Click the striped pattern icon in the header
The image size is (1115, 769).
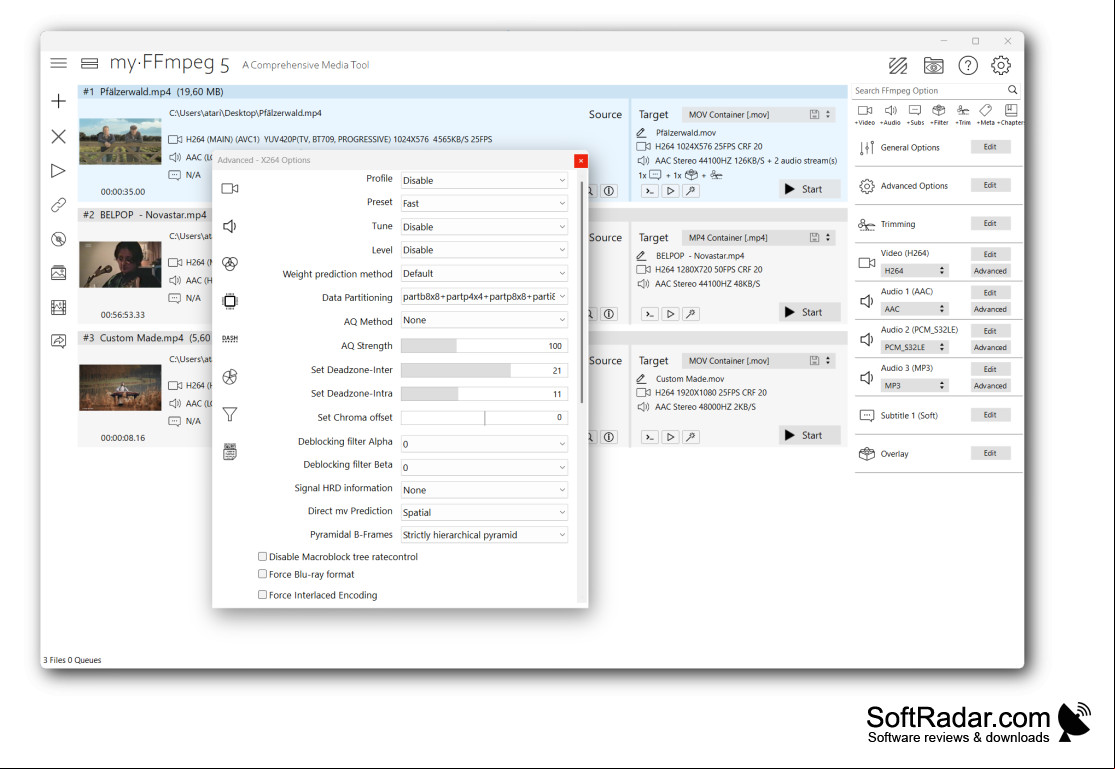898,65
